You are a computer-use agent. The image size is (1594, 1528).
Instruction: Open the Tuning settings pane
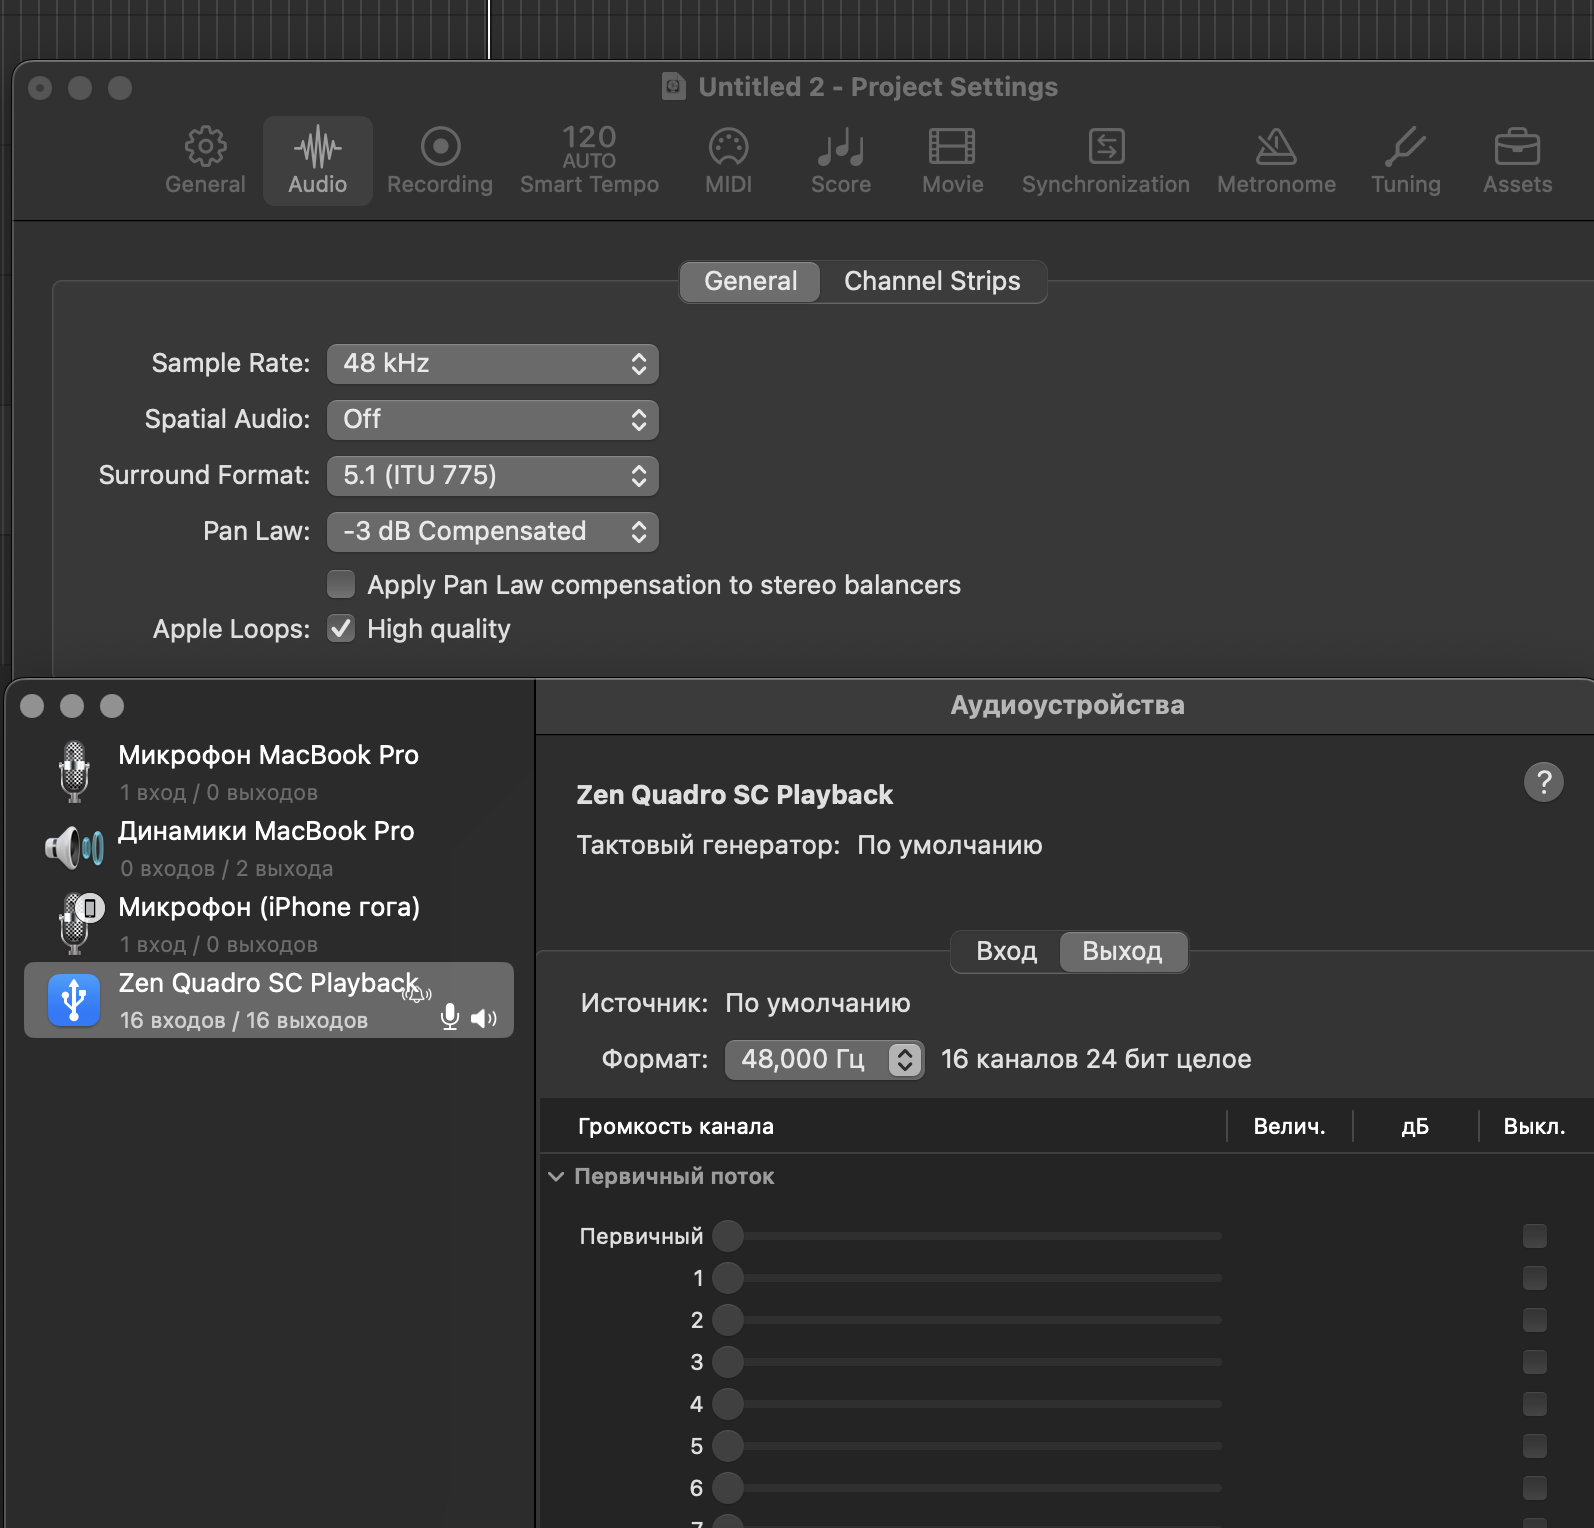coord(1405,161)
